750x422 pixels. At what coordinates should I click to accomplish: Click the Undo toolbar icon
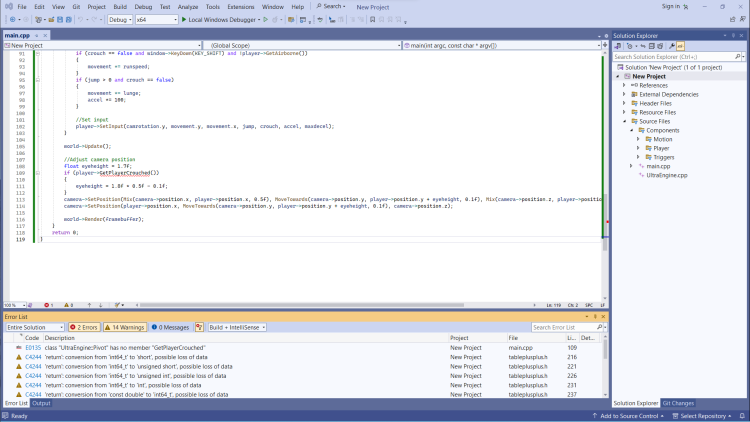tap(82, 19)
